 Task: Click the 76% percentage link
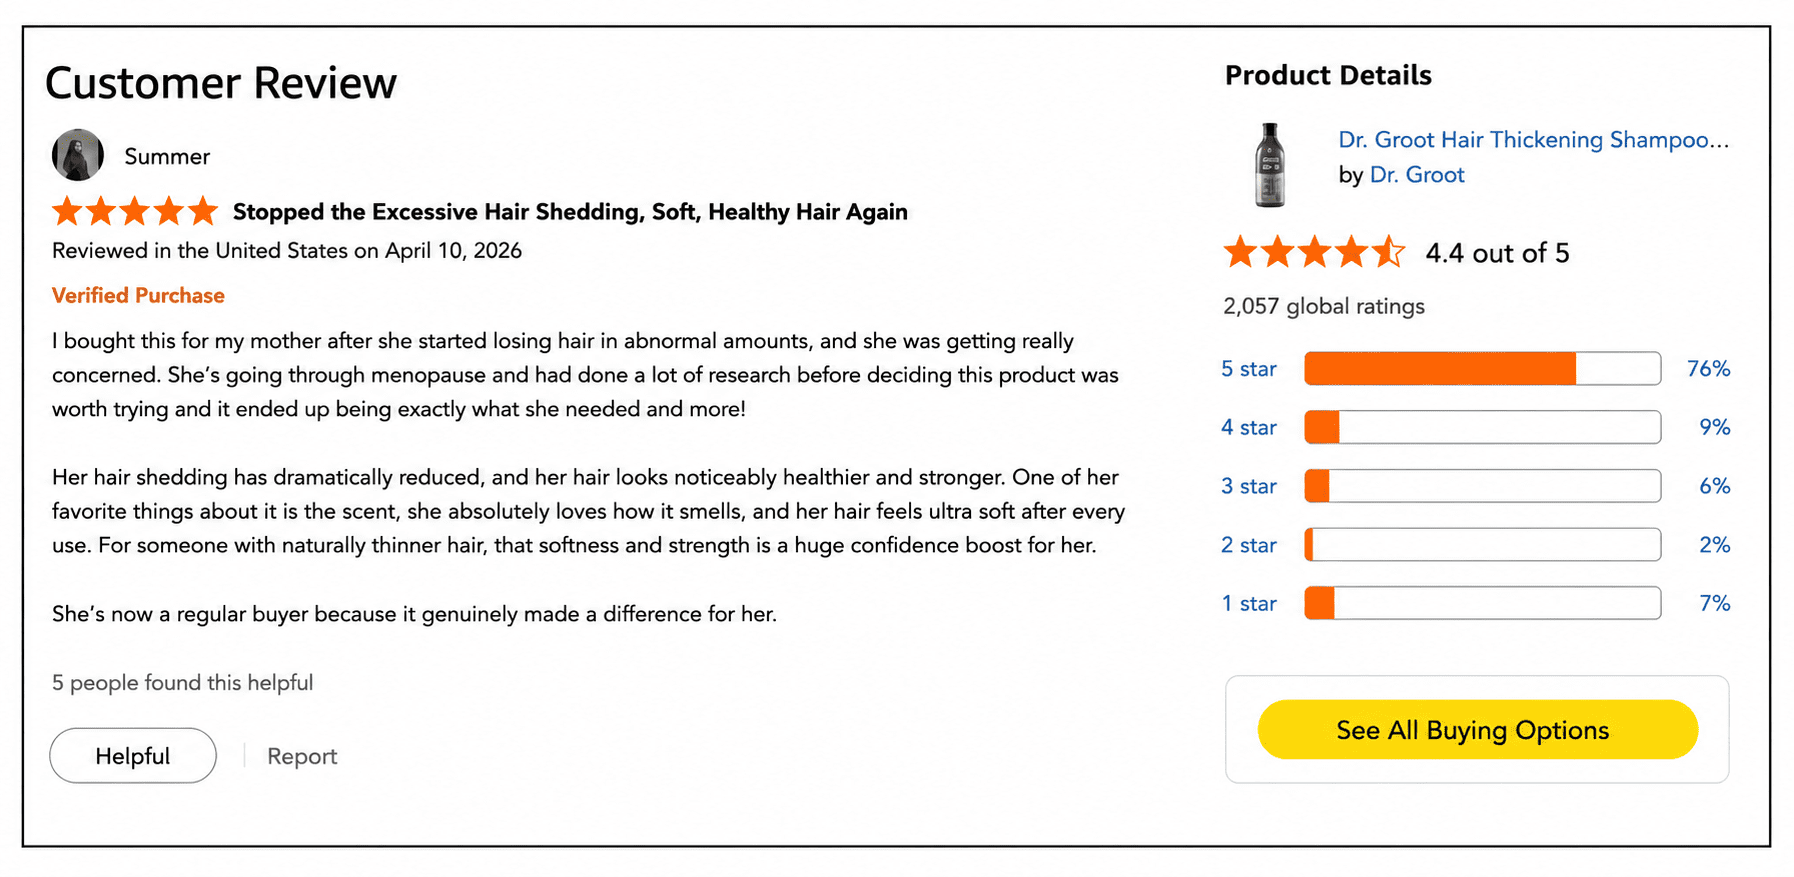click(1708, 369)
